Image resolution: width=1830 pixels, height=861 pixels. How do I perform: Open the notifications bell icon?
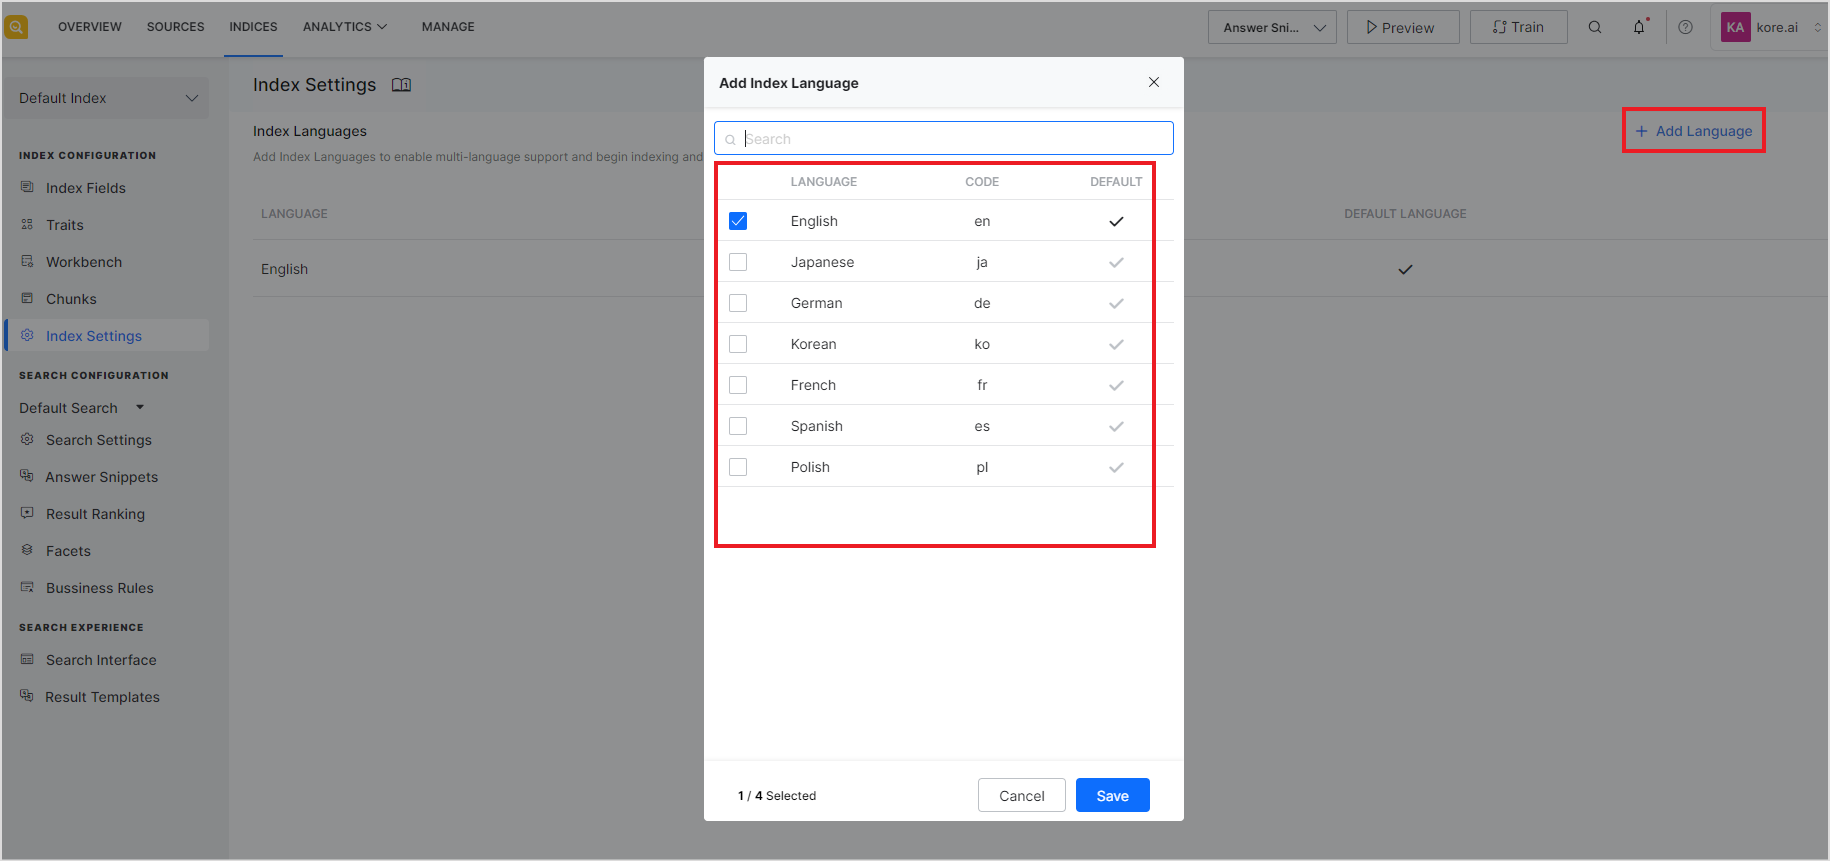coord(1639,27)
